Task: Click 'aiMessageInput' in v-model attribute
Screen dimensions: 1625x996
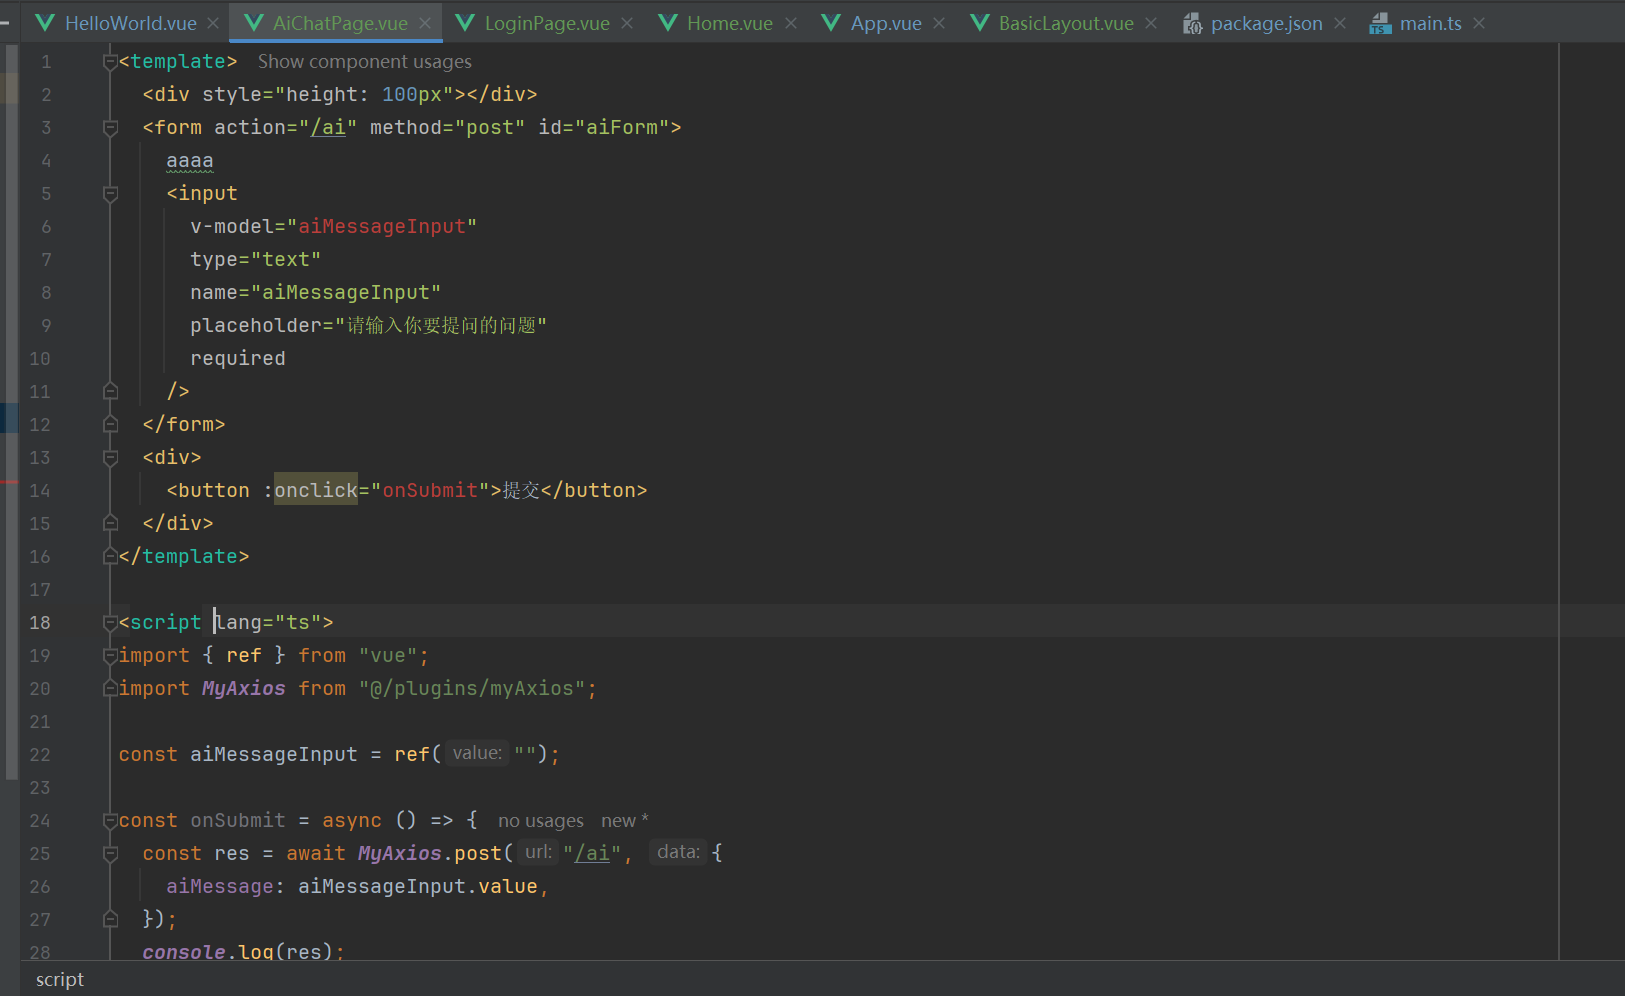Action: (x=382, y=227)
